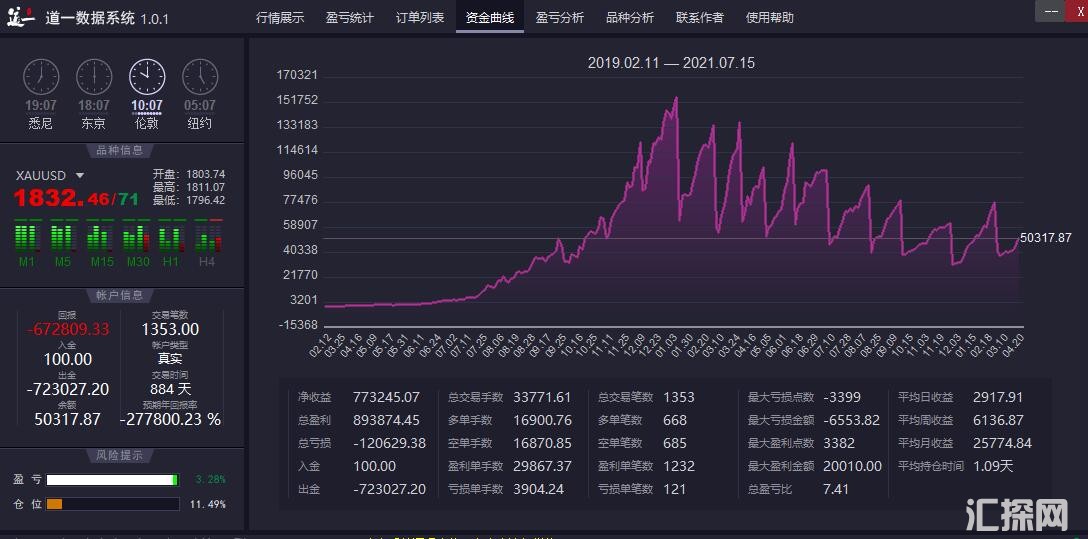
Task: Open the 行情展示 tab
Action: 280,18
